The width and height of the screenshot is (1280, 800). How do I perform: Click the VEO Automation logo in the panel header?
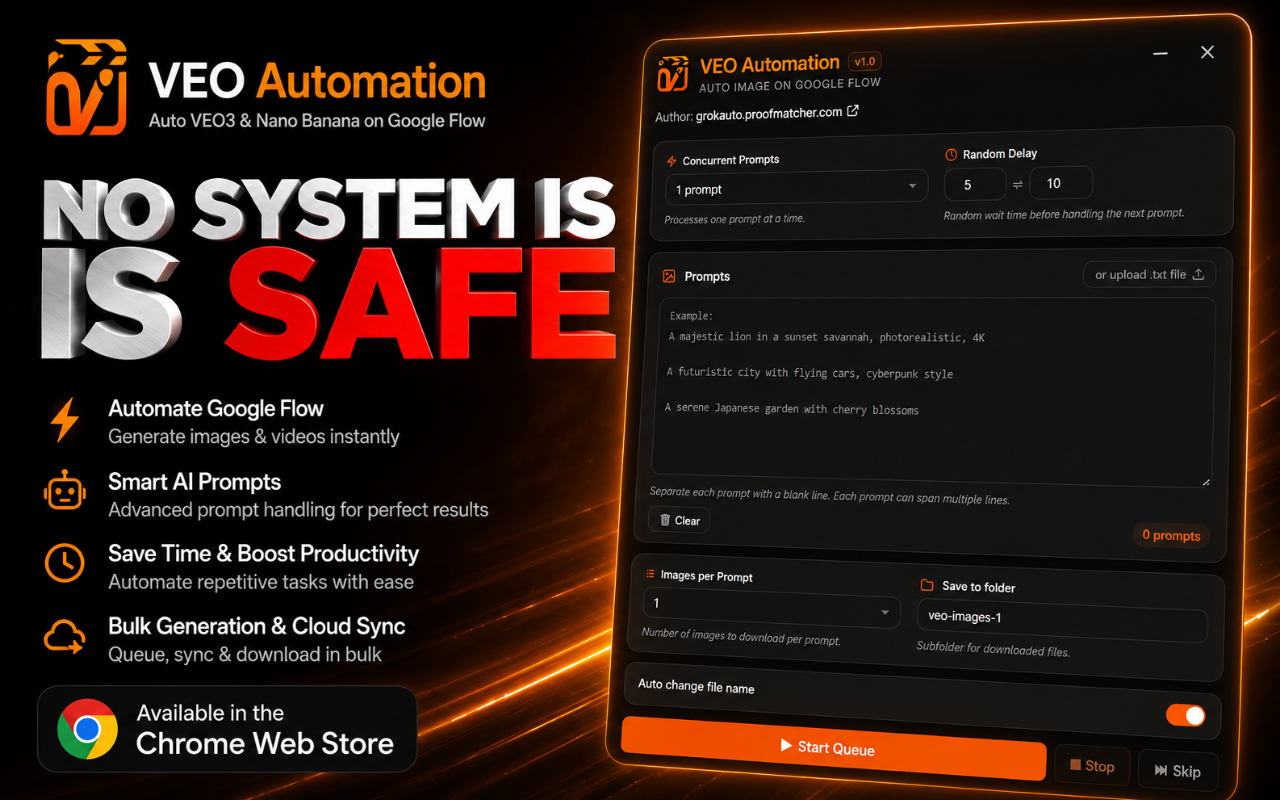(673, 75)
